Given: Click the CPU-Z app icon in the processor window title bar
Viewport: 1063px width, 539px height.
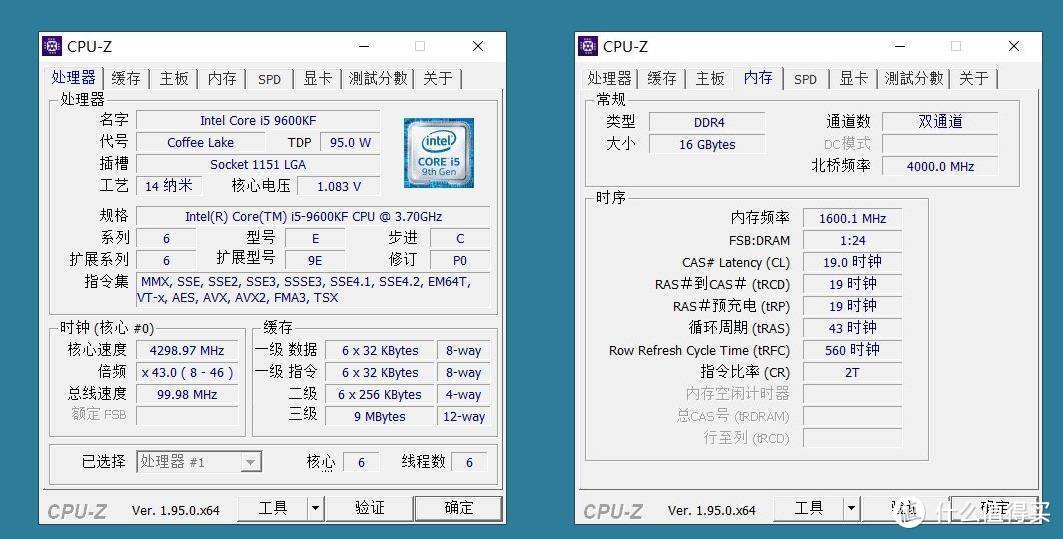Looking at the screenshot, I should click(52, 46).
